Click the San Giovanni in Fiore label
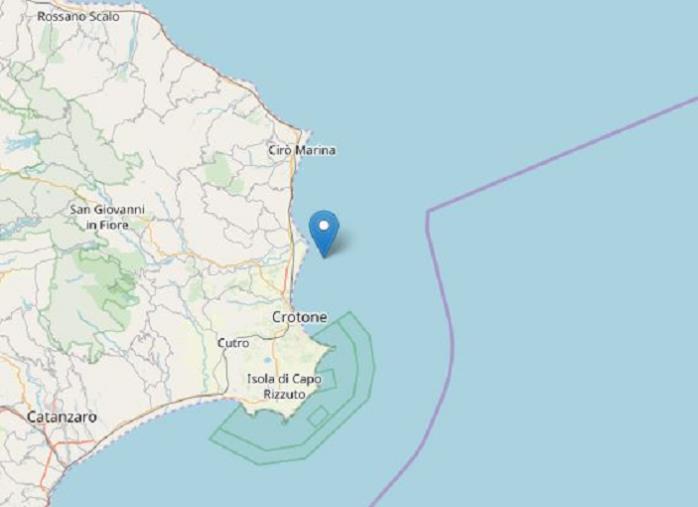698x507 pixels. pos(107,217)
